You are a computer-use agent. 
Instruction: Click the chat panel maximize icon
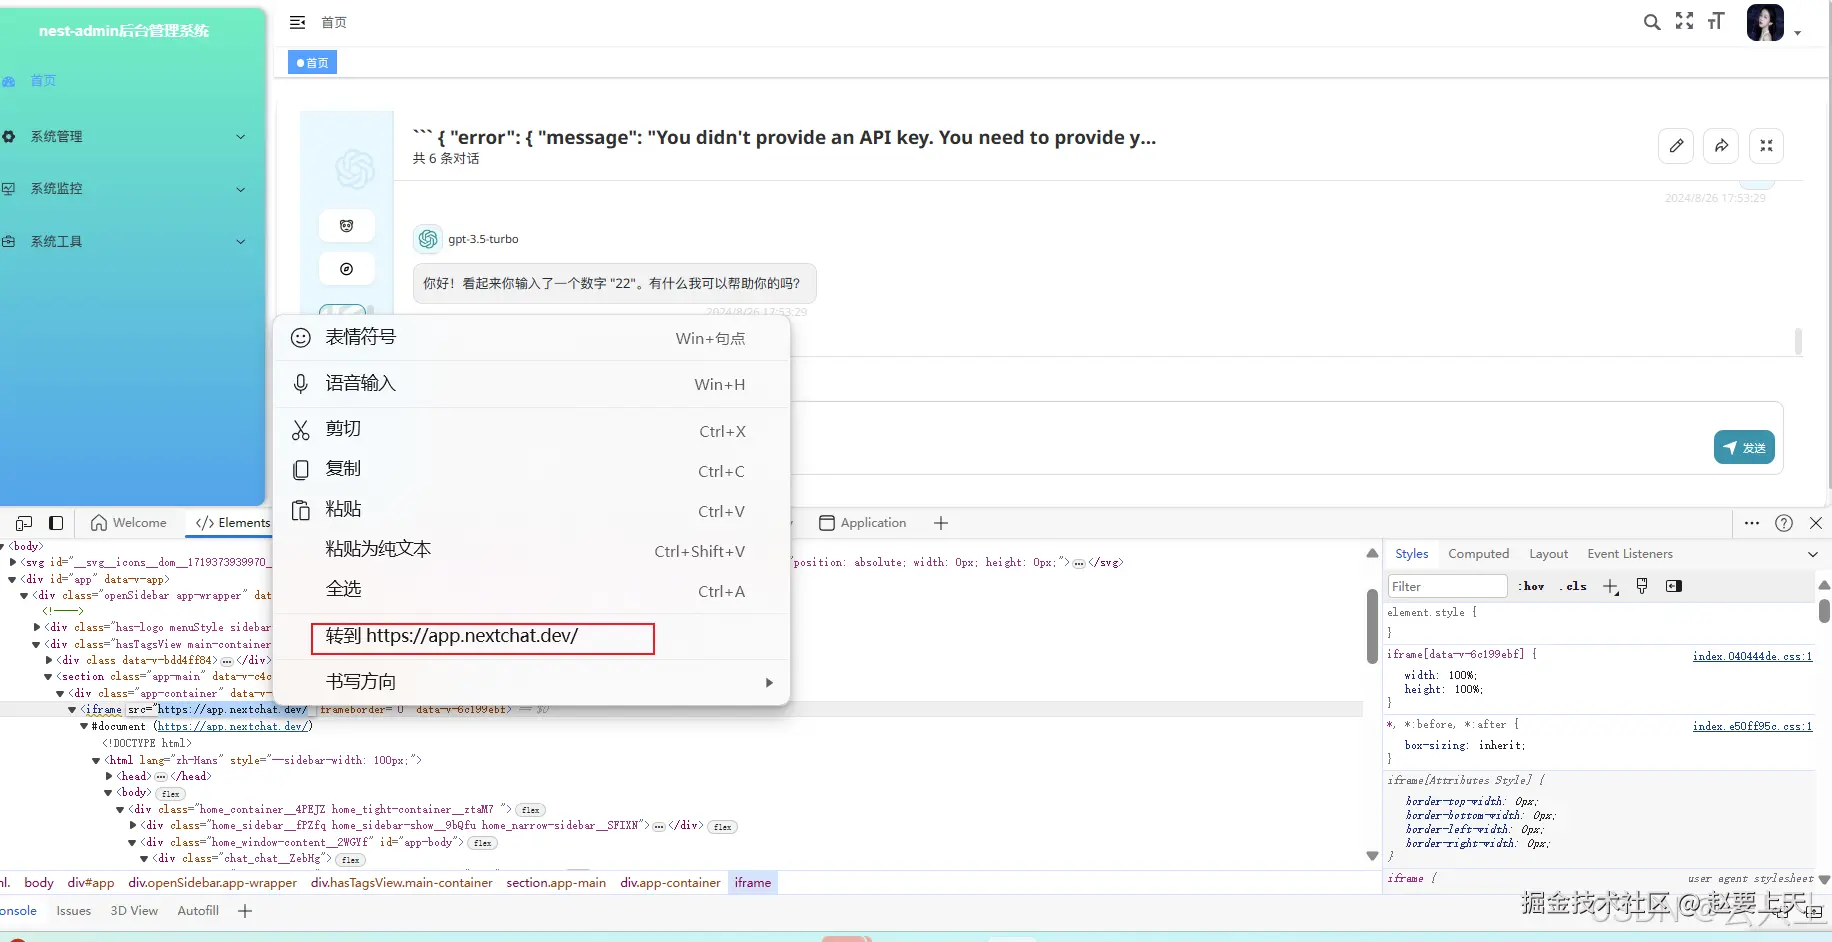coord(1766,146)
